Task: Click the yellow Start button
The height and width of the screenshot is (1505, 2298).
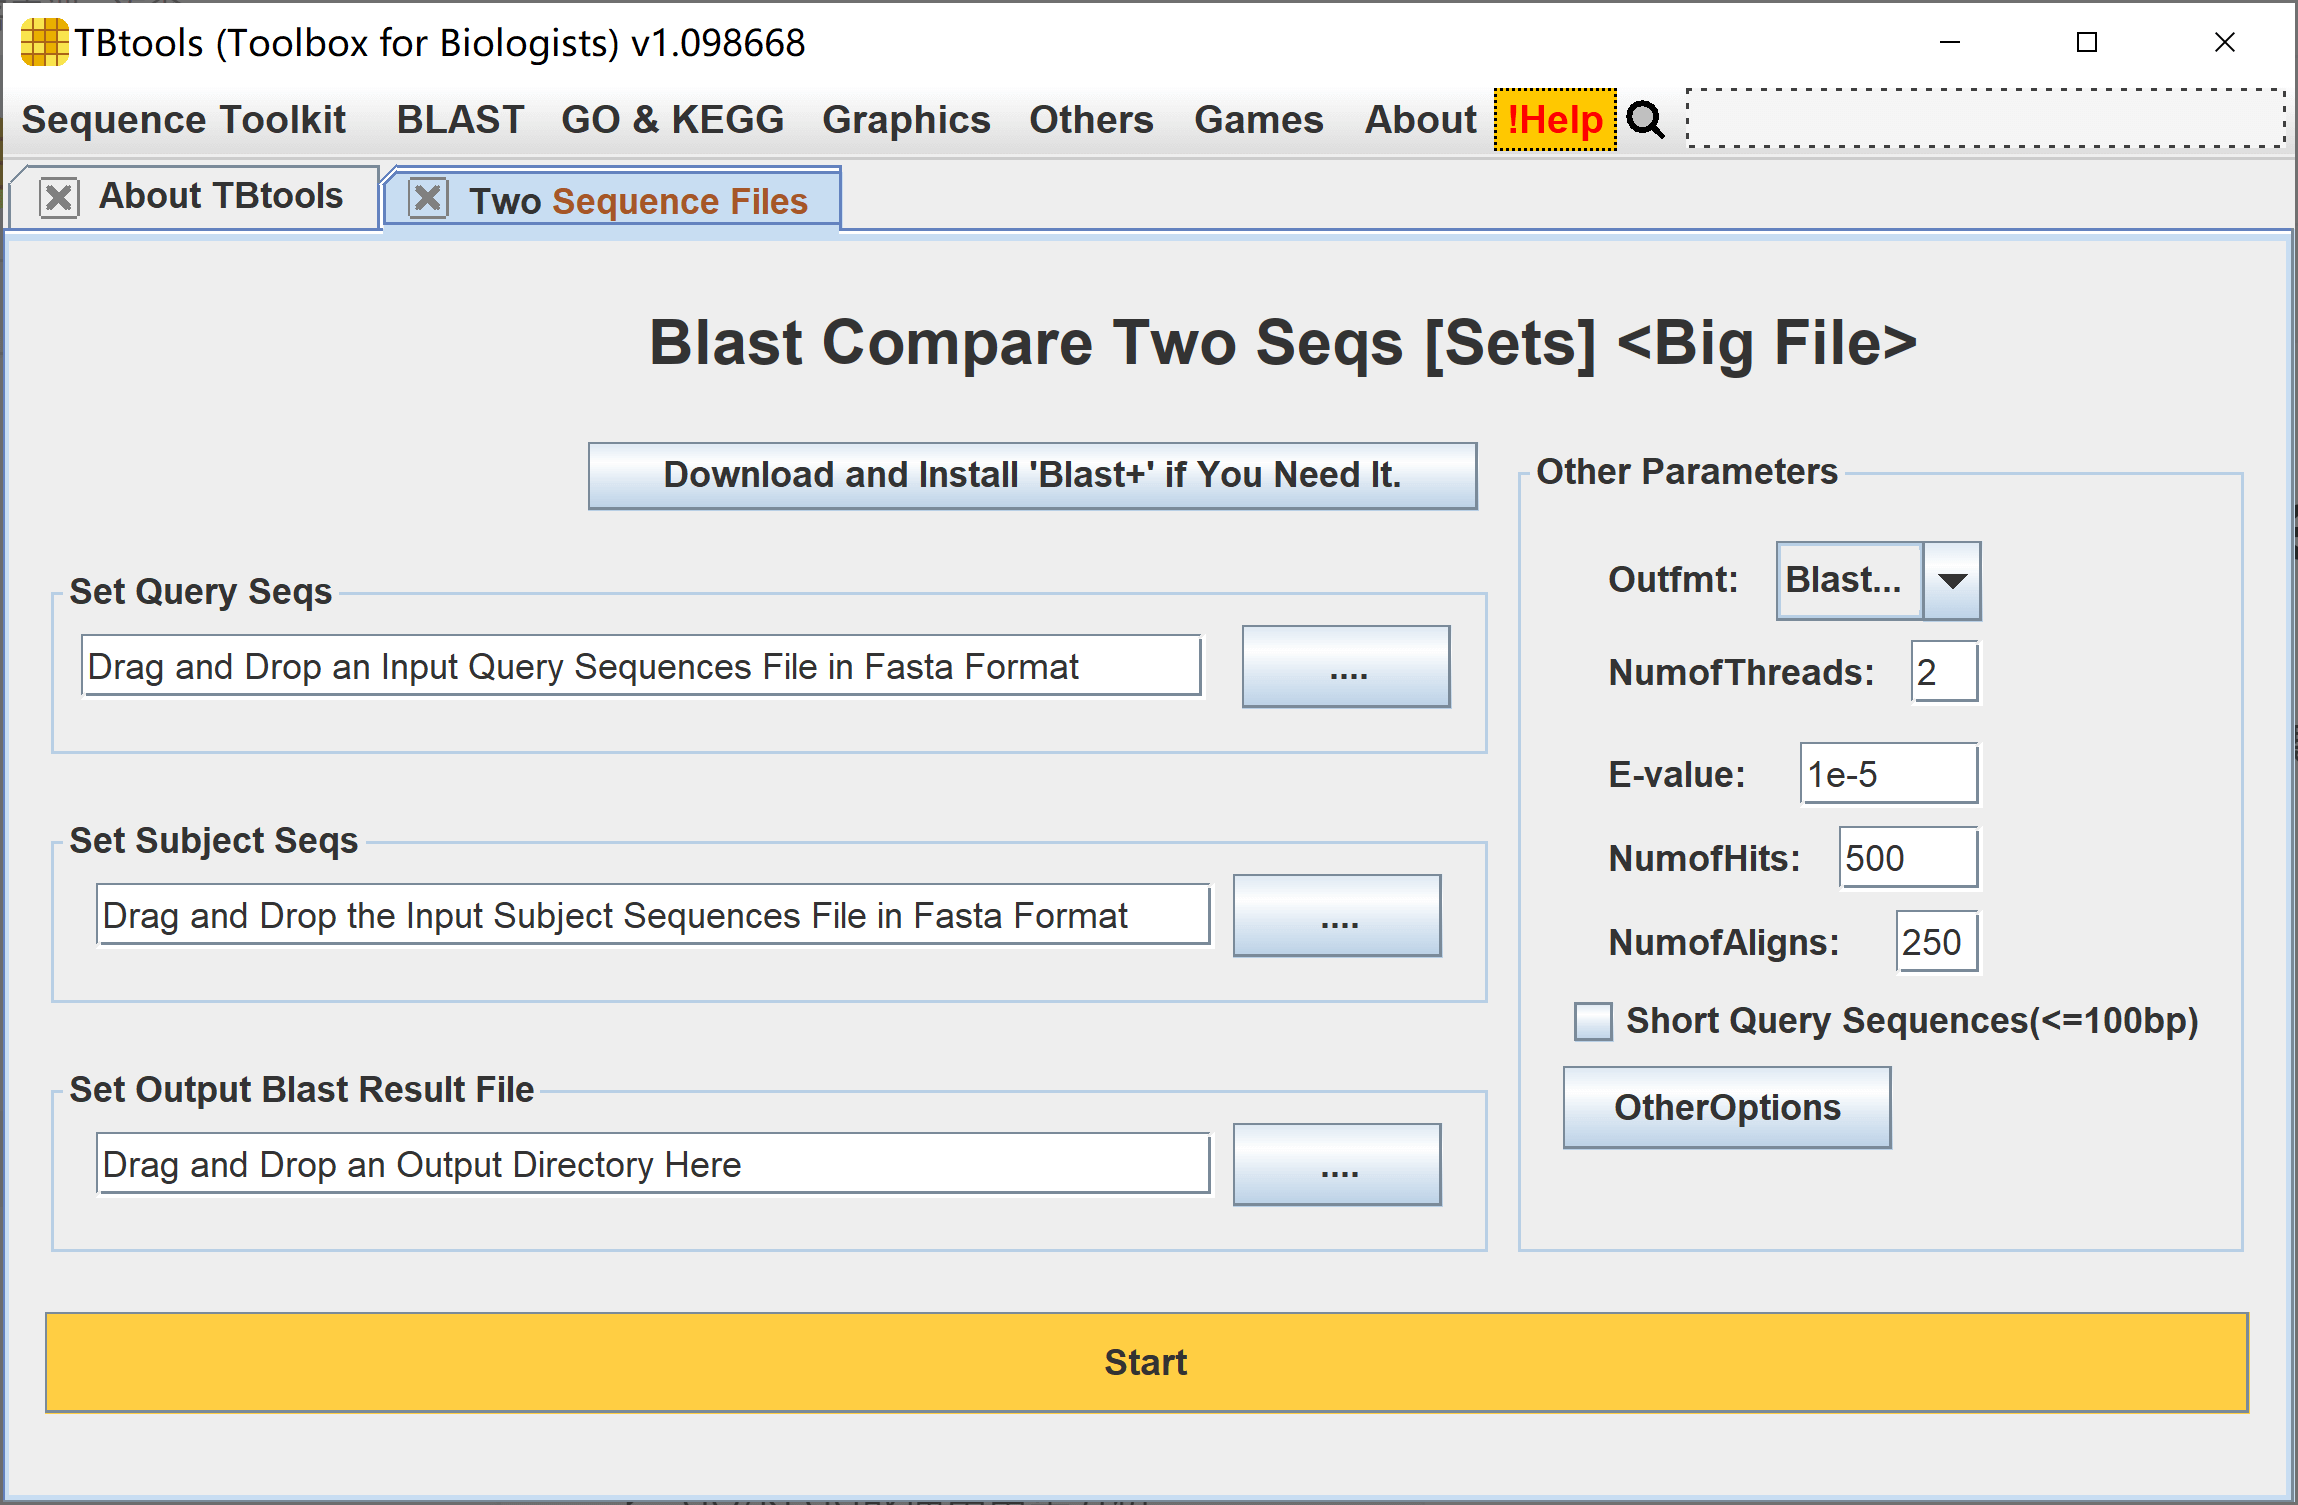Action: click(1146, 1363)
